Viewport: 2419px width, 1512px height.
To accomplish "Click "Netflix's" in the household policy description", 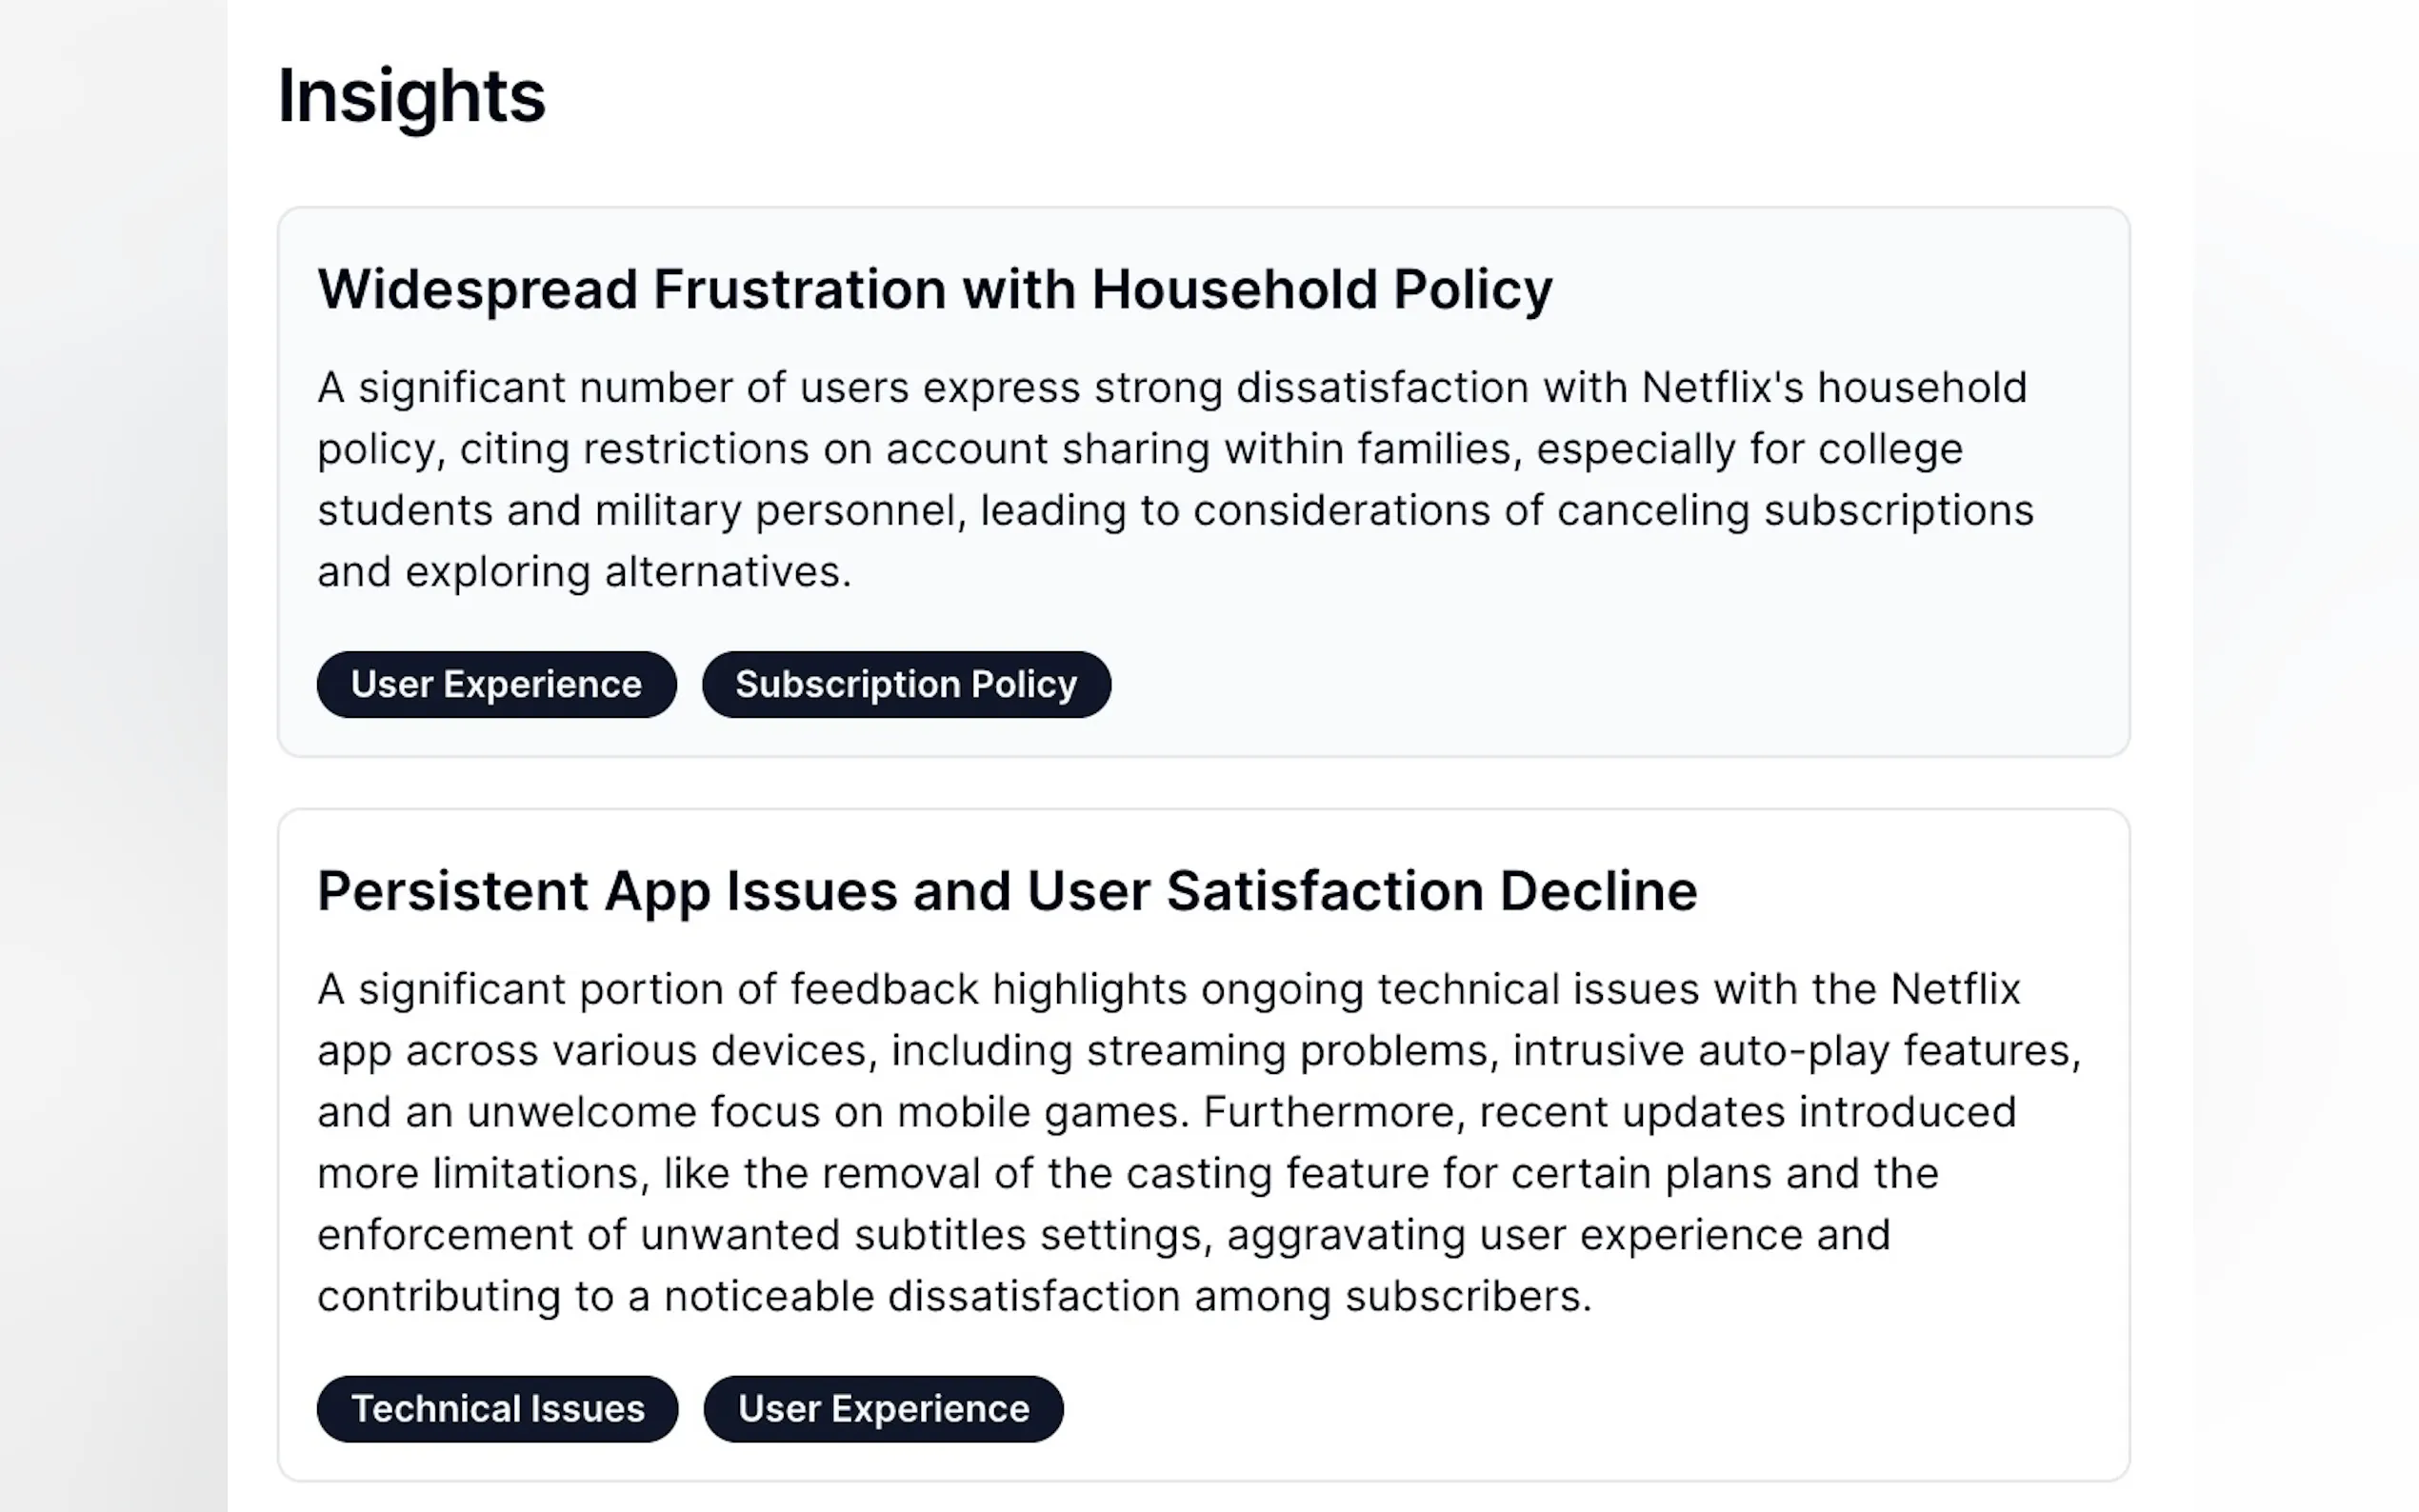I will 1722,388.
